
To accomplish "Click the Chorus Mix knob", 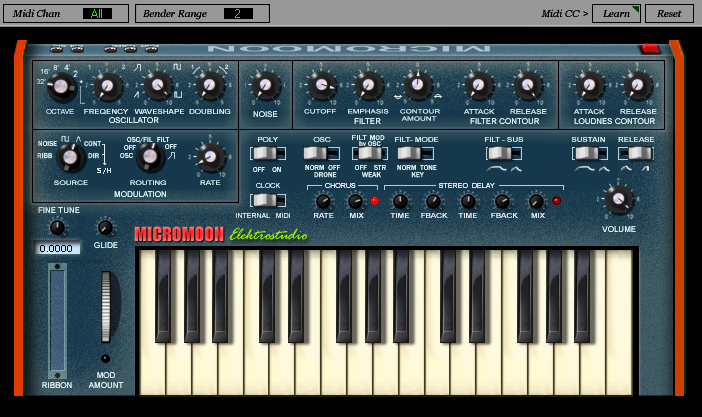I will [x=356, y=201].
